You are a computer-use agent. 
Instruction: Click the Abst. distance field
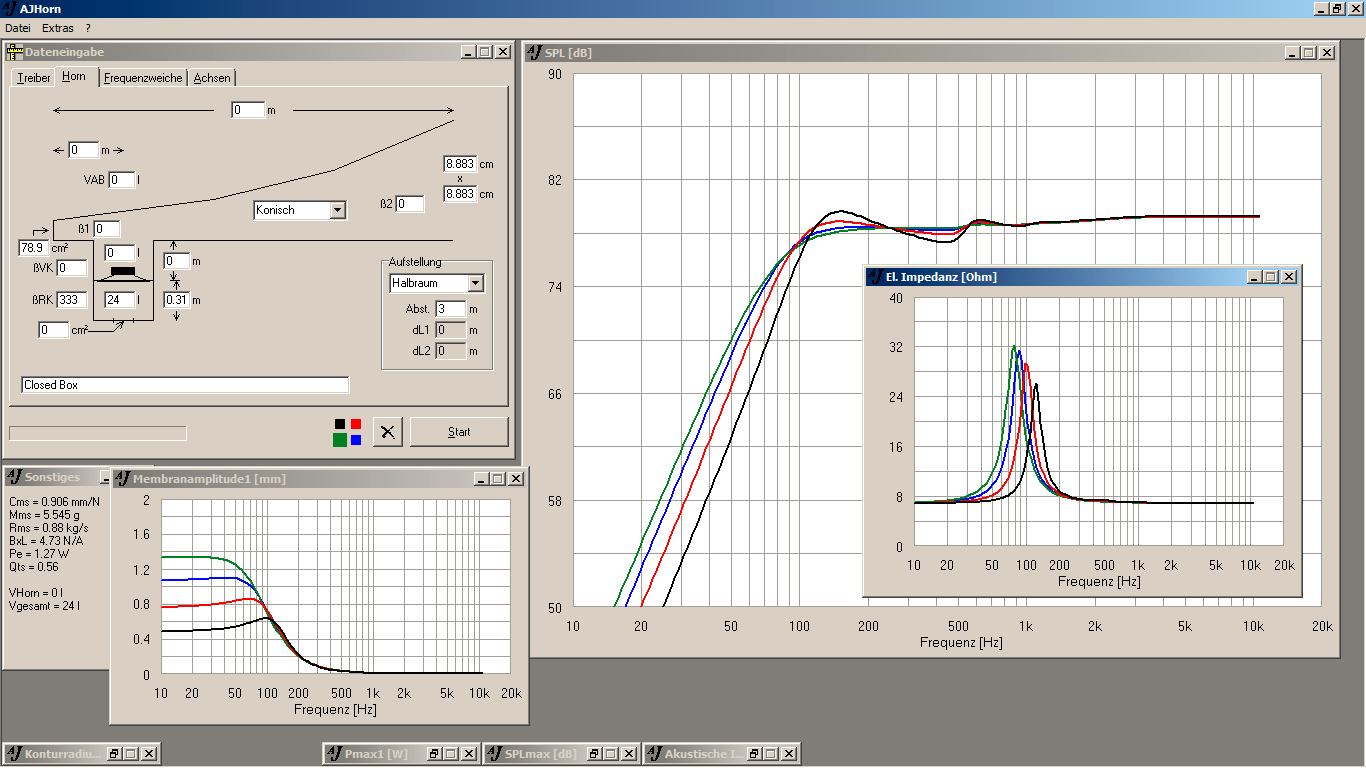tap(450, 309)
